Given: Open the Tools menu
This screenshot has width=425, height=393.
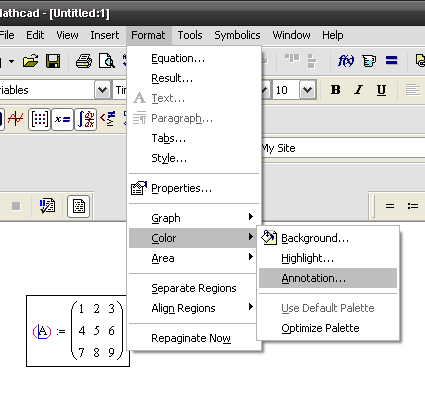Looking at the screenshot, I should [190, 35].
